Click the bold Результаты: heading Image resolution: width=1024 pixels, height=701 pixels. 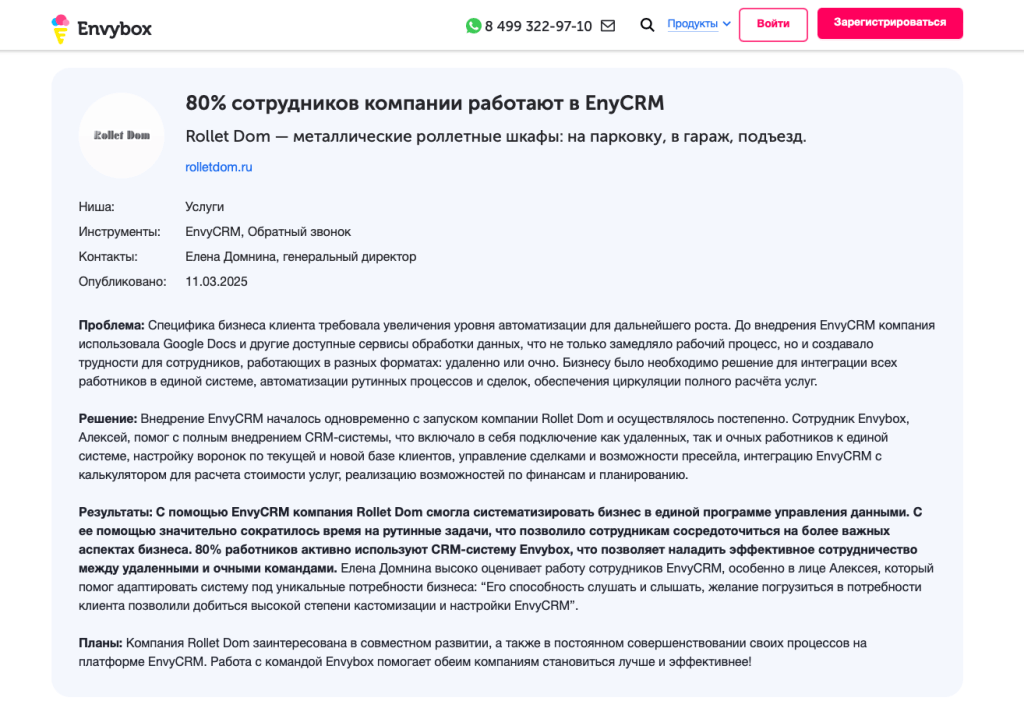116,512
